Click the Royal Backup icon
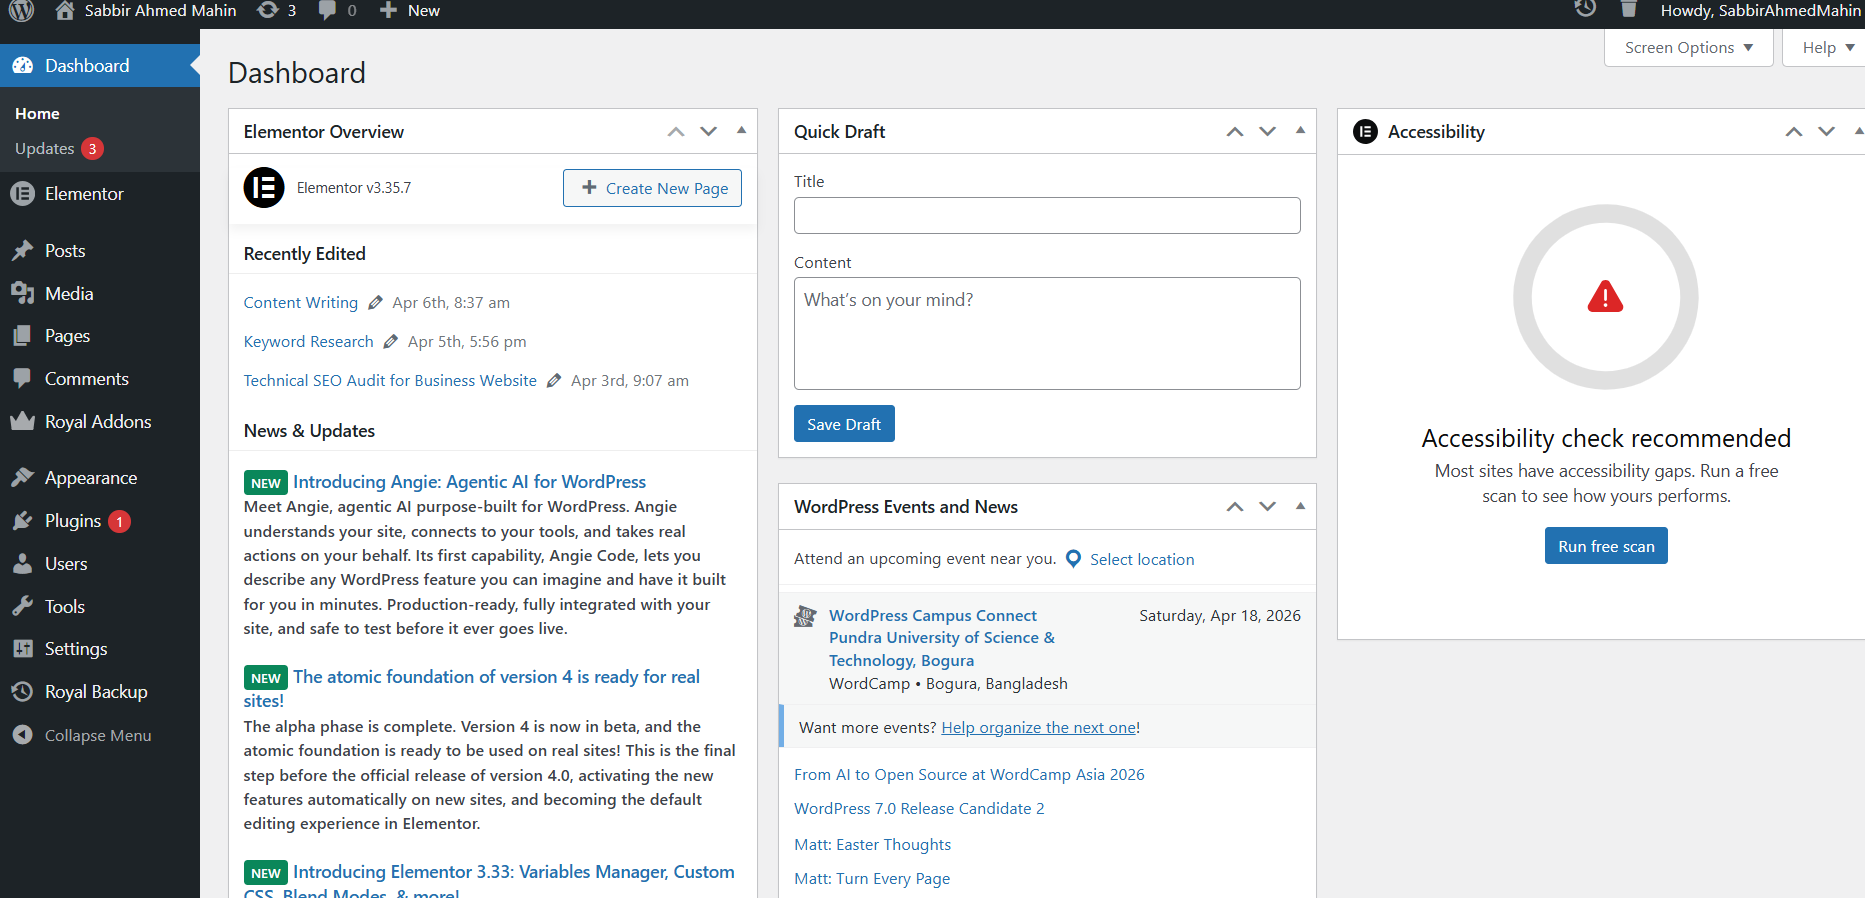Viewport: 1865px width, 898px height. [23, 691]
